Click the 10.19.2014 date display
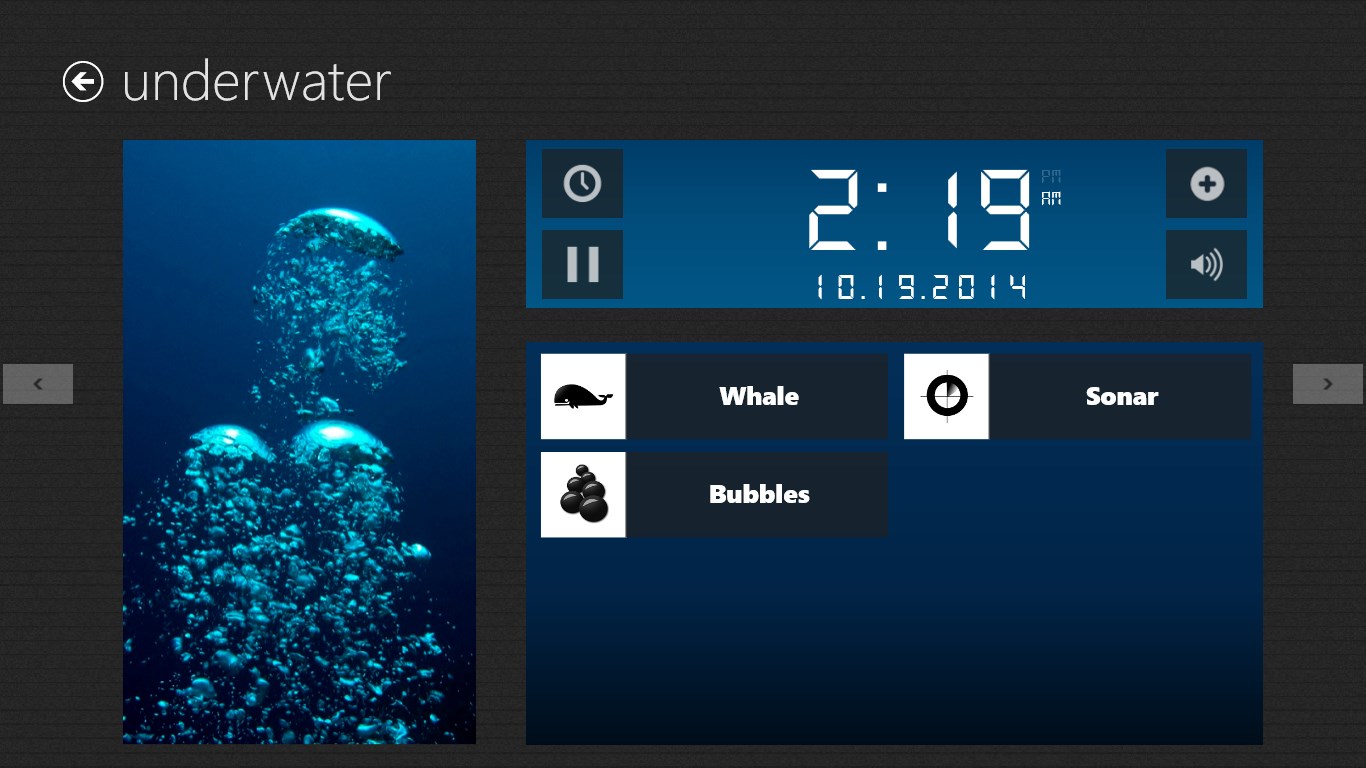 coord(921,287)
